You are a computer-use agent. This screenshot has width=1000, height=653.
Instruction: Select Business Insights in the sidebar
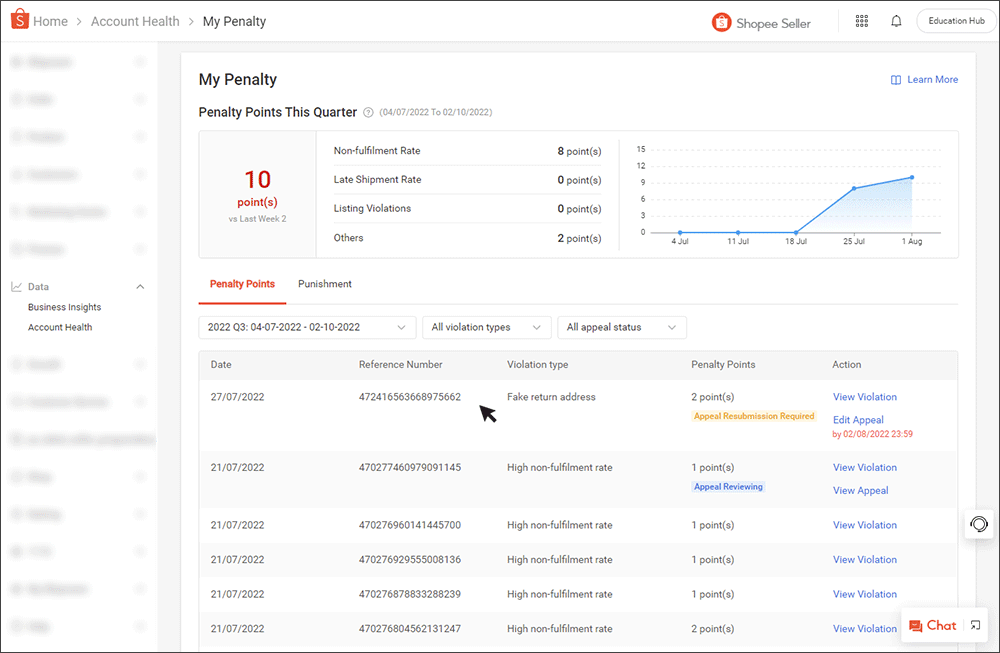[62, 307]
